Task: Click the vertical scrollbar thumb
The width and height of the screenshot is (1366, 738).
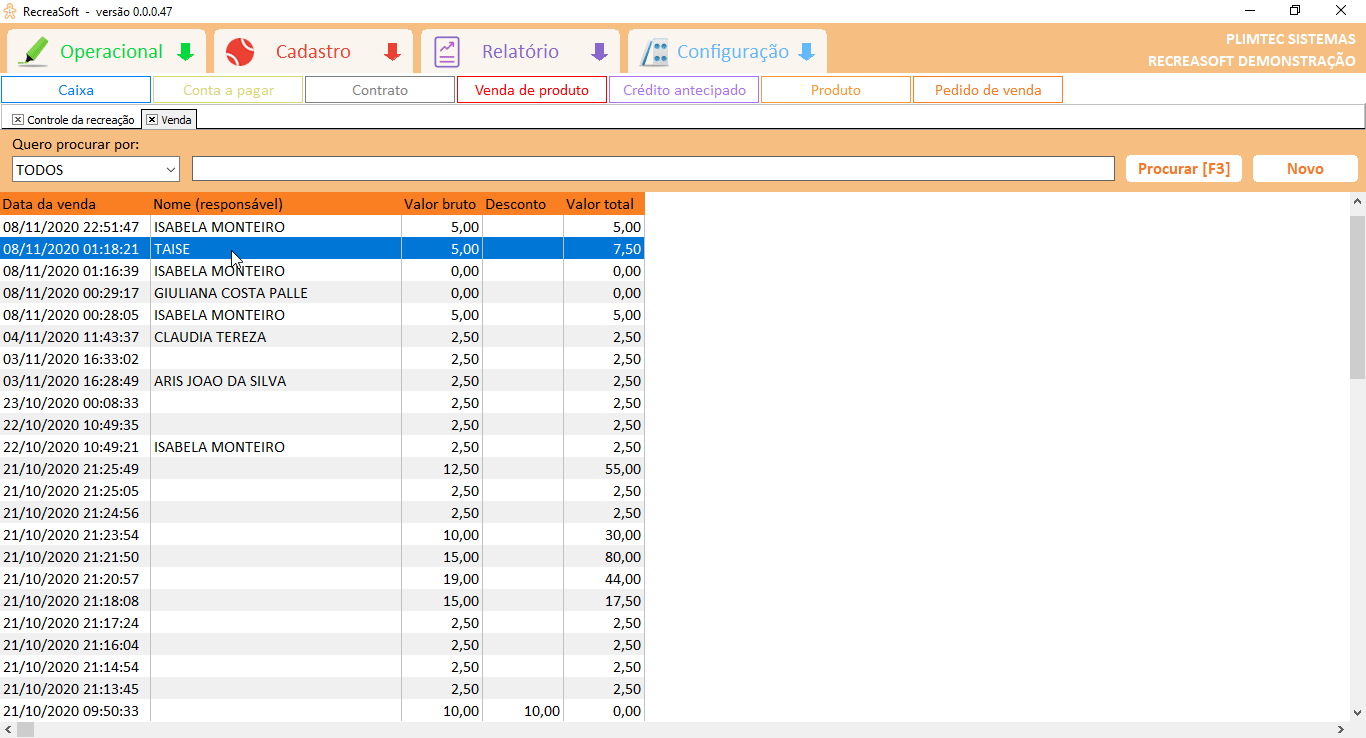Action: (1357, 296)
